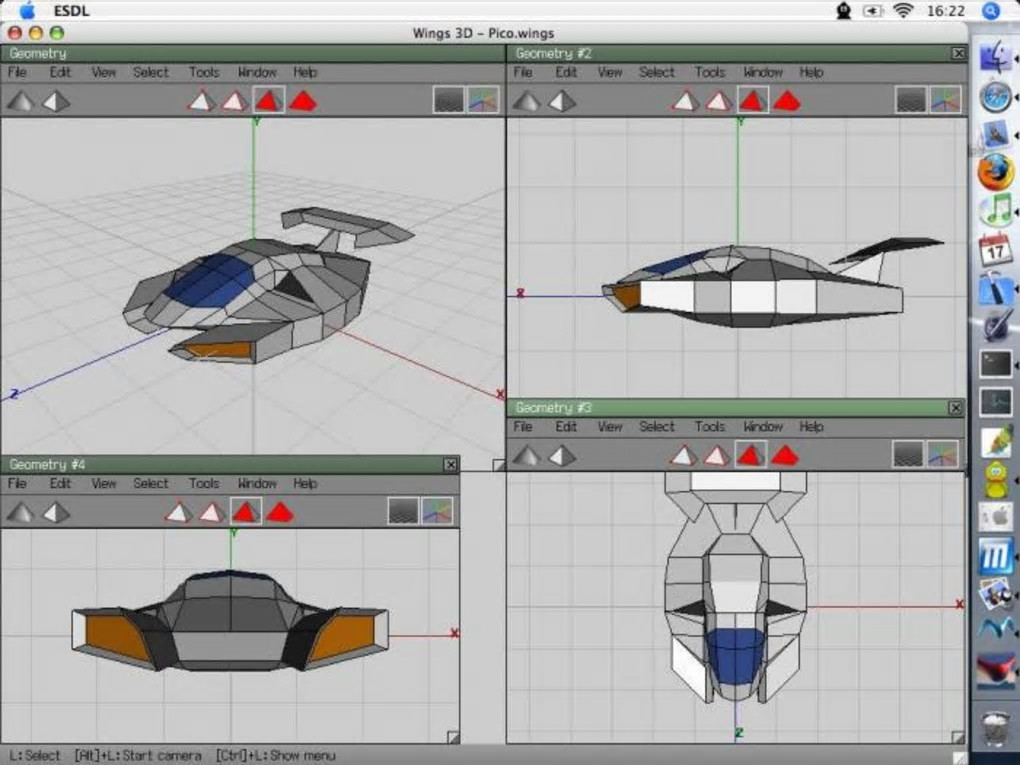The height and width of the screenshot is (765, 1020).
Task: Open View menu in Geometry #4 window
Action: 103,483
